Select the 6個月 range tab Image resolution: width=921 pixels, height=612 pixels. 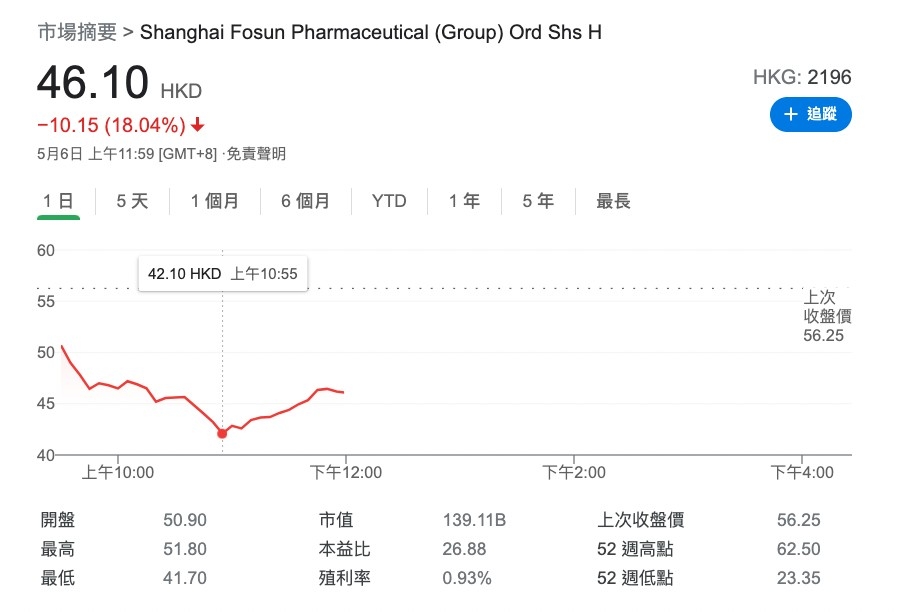tap(305, 200)
